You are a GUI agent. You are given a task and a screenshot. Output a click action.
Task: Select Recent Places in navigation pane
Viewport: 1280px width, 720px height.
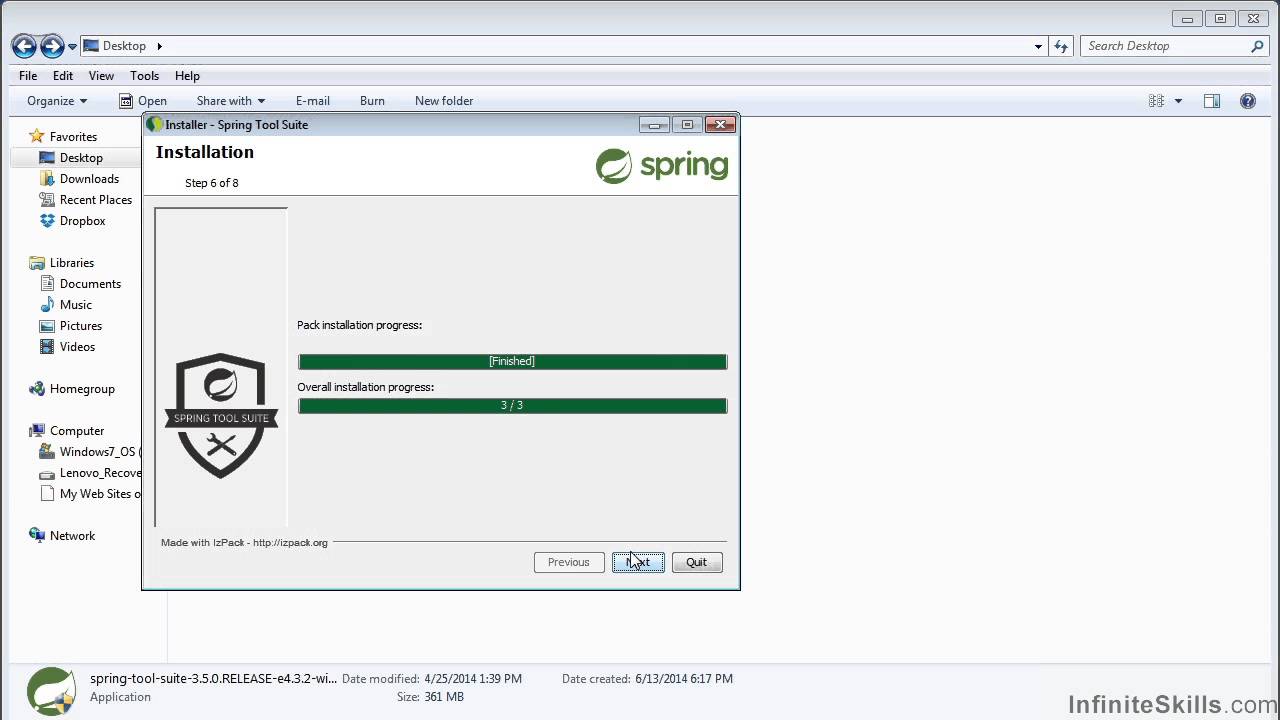96,200
